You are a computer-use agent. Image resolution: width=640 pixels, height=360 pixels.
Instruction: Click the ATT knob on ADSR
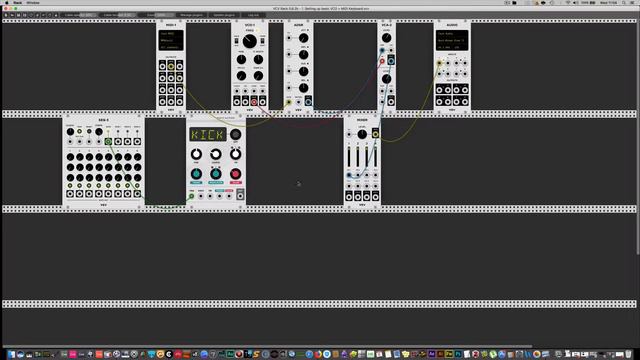tap(303, 38)
